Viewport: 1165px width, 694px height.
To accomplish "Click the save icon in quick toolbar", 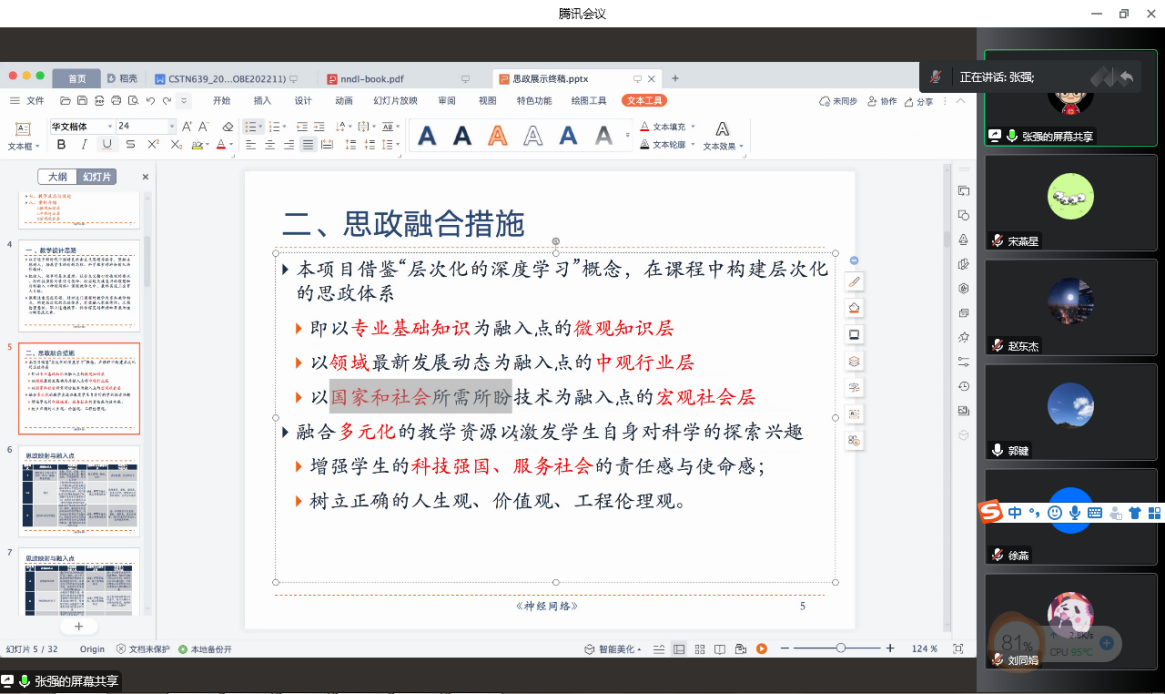I will pos(82,101).
